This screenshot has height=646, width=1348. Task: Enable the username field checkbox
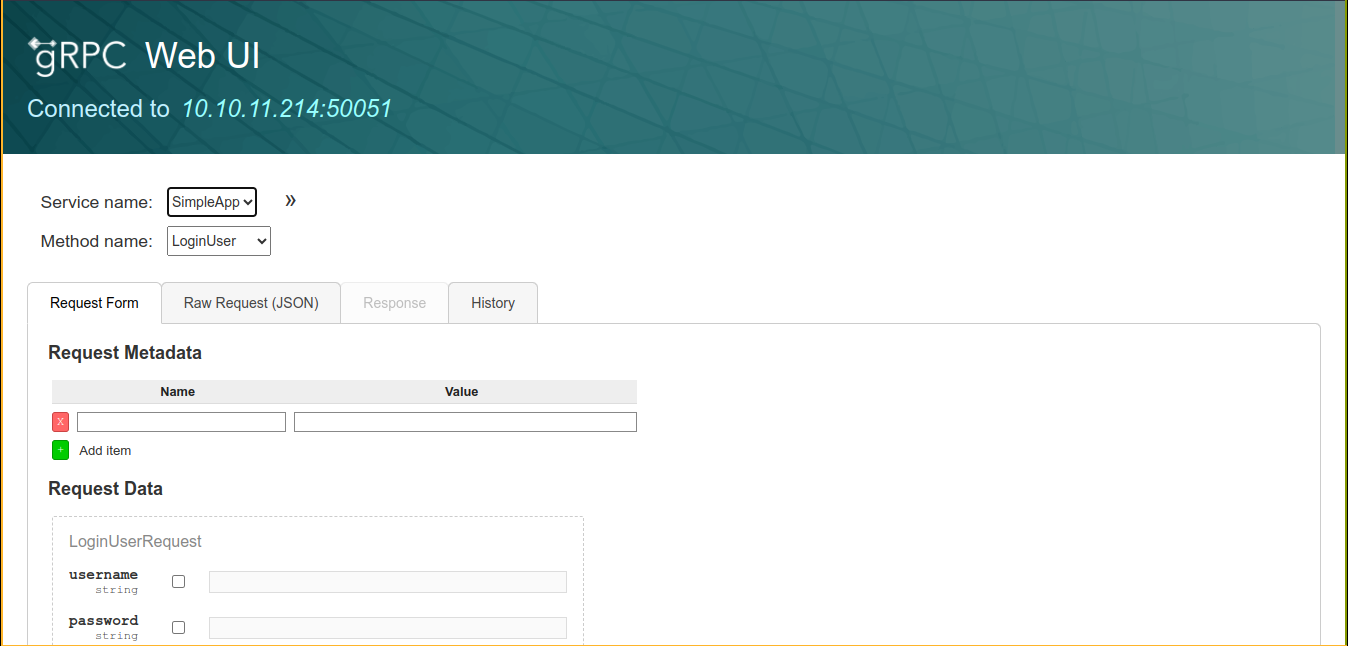[178, 582]
